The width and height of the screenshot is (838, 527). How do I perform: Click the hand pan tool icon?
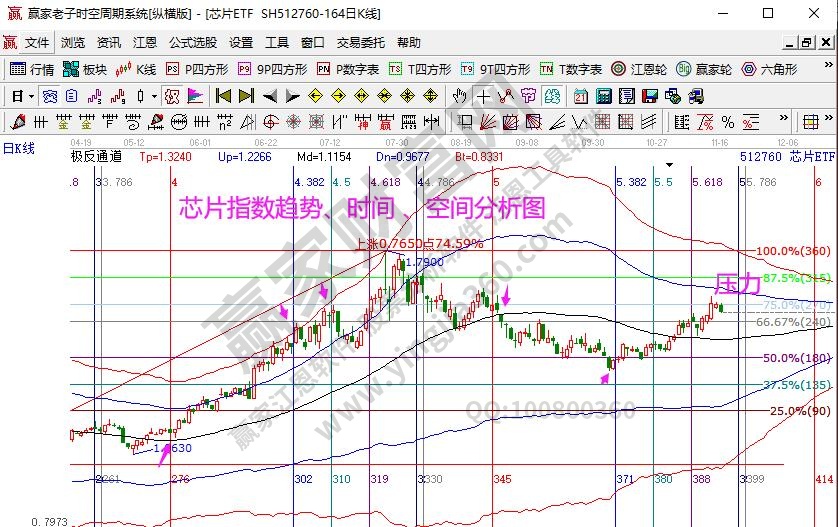tap(459, 96)
